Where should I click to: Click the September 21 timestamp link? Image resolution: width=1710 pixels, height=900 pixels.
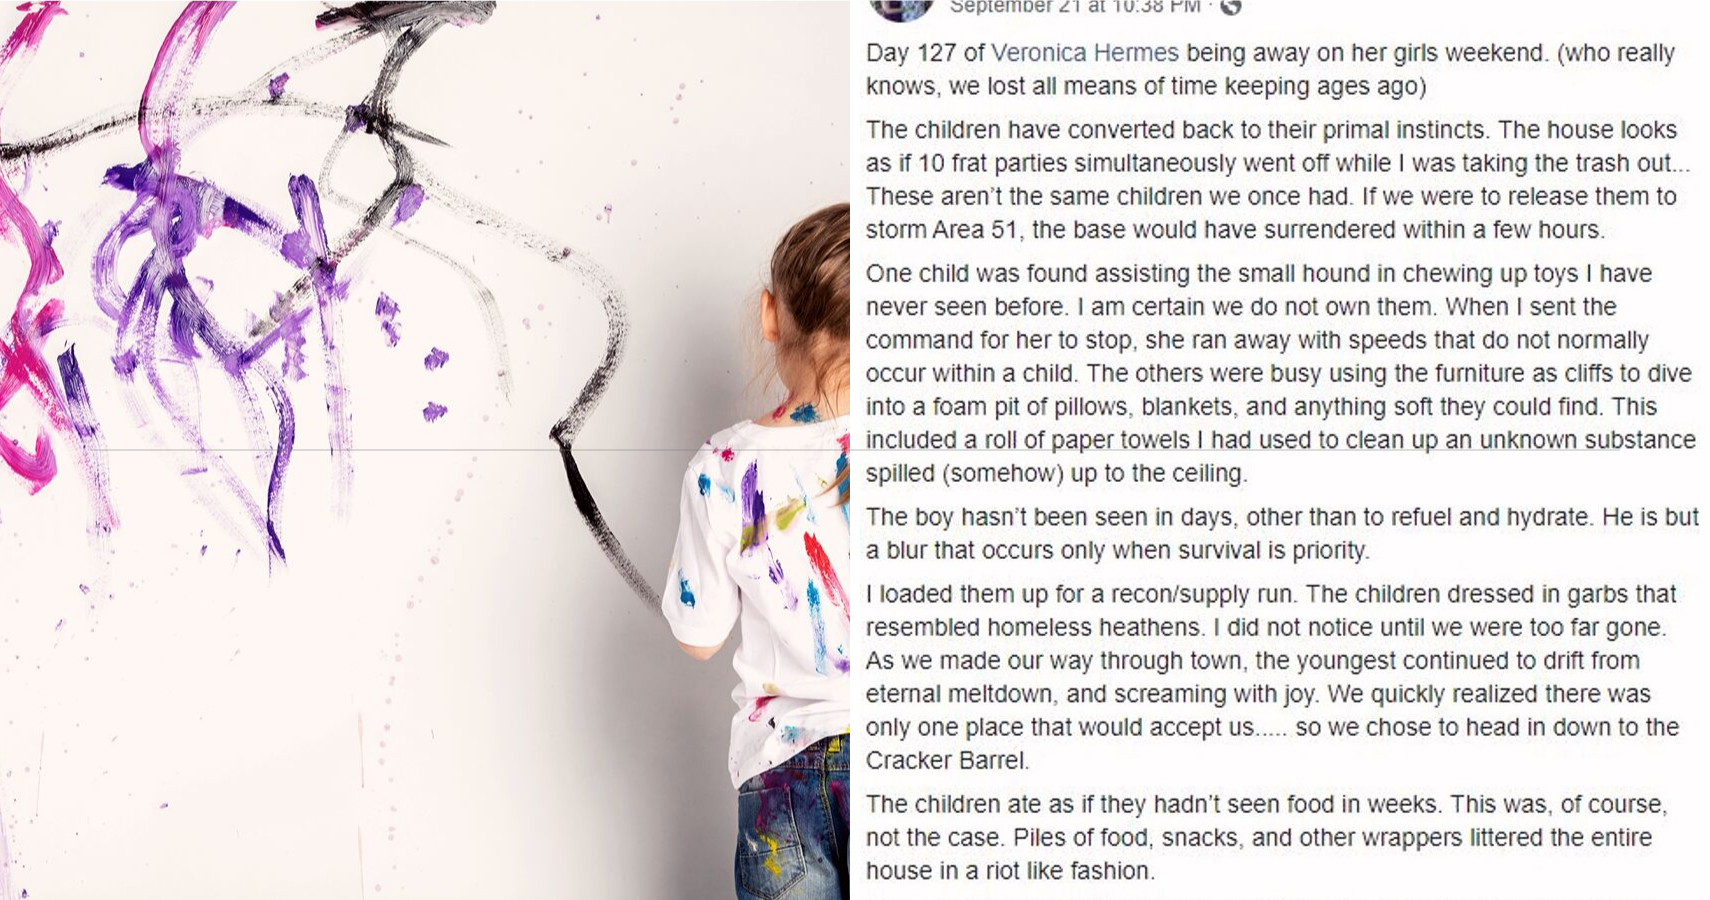(1075, 7)
